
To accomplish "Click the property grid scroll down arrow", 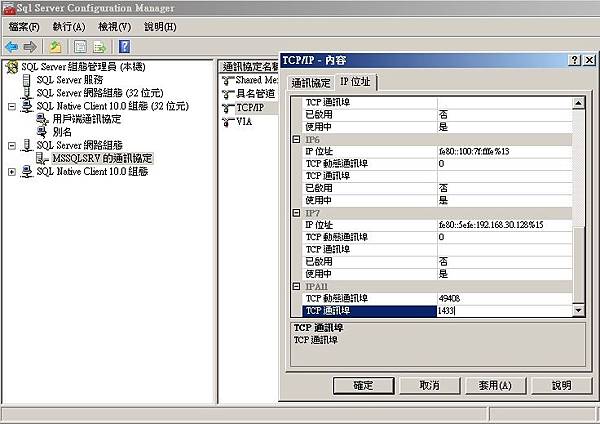I will (578, 310).
